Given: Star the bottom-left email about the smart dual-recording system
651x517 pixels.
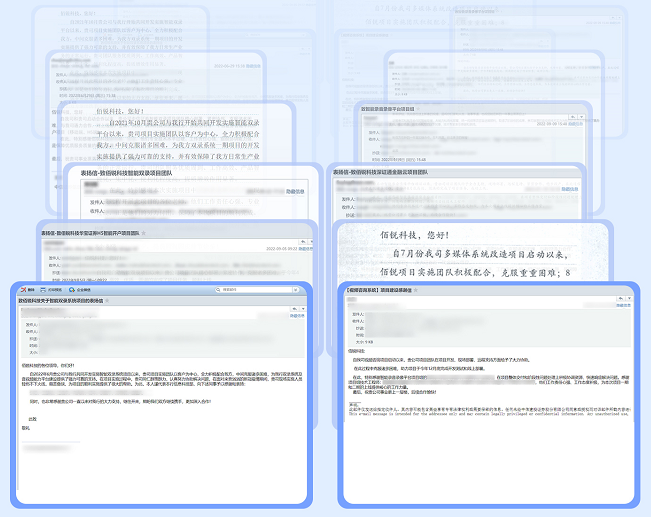Looking at the screenshot, I should (107, 300).
